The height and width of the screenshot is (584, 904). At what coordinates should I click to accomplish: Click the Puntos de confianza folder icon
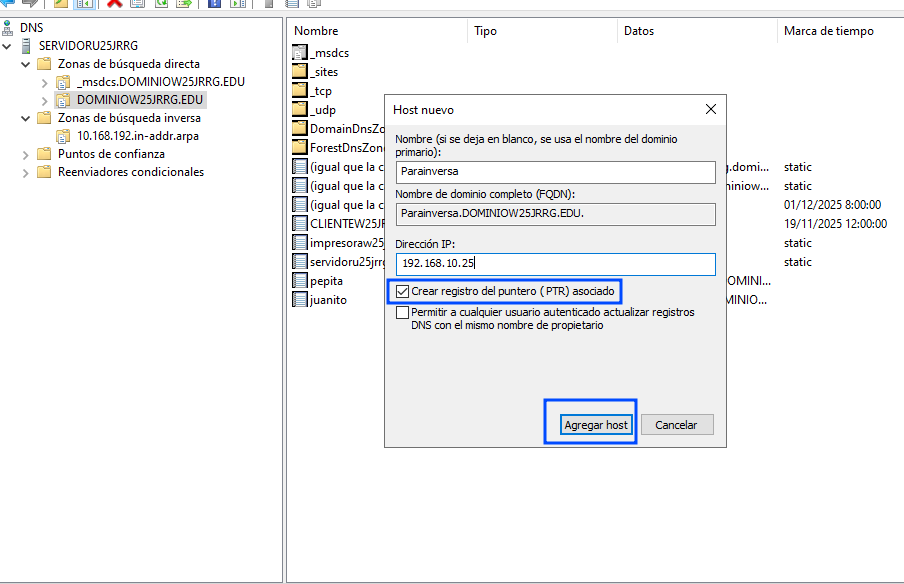(44, 154)
